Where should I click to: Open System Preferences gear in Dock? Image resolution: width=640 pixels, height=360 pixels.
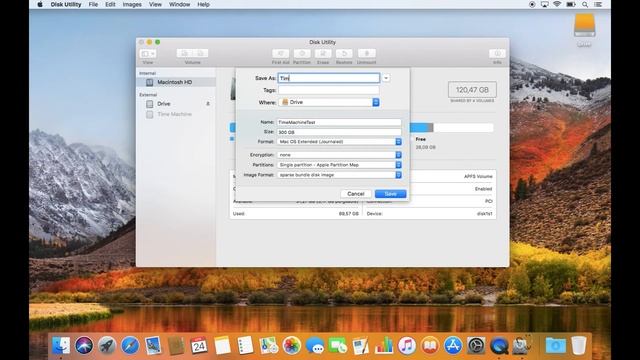476,346
